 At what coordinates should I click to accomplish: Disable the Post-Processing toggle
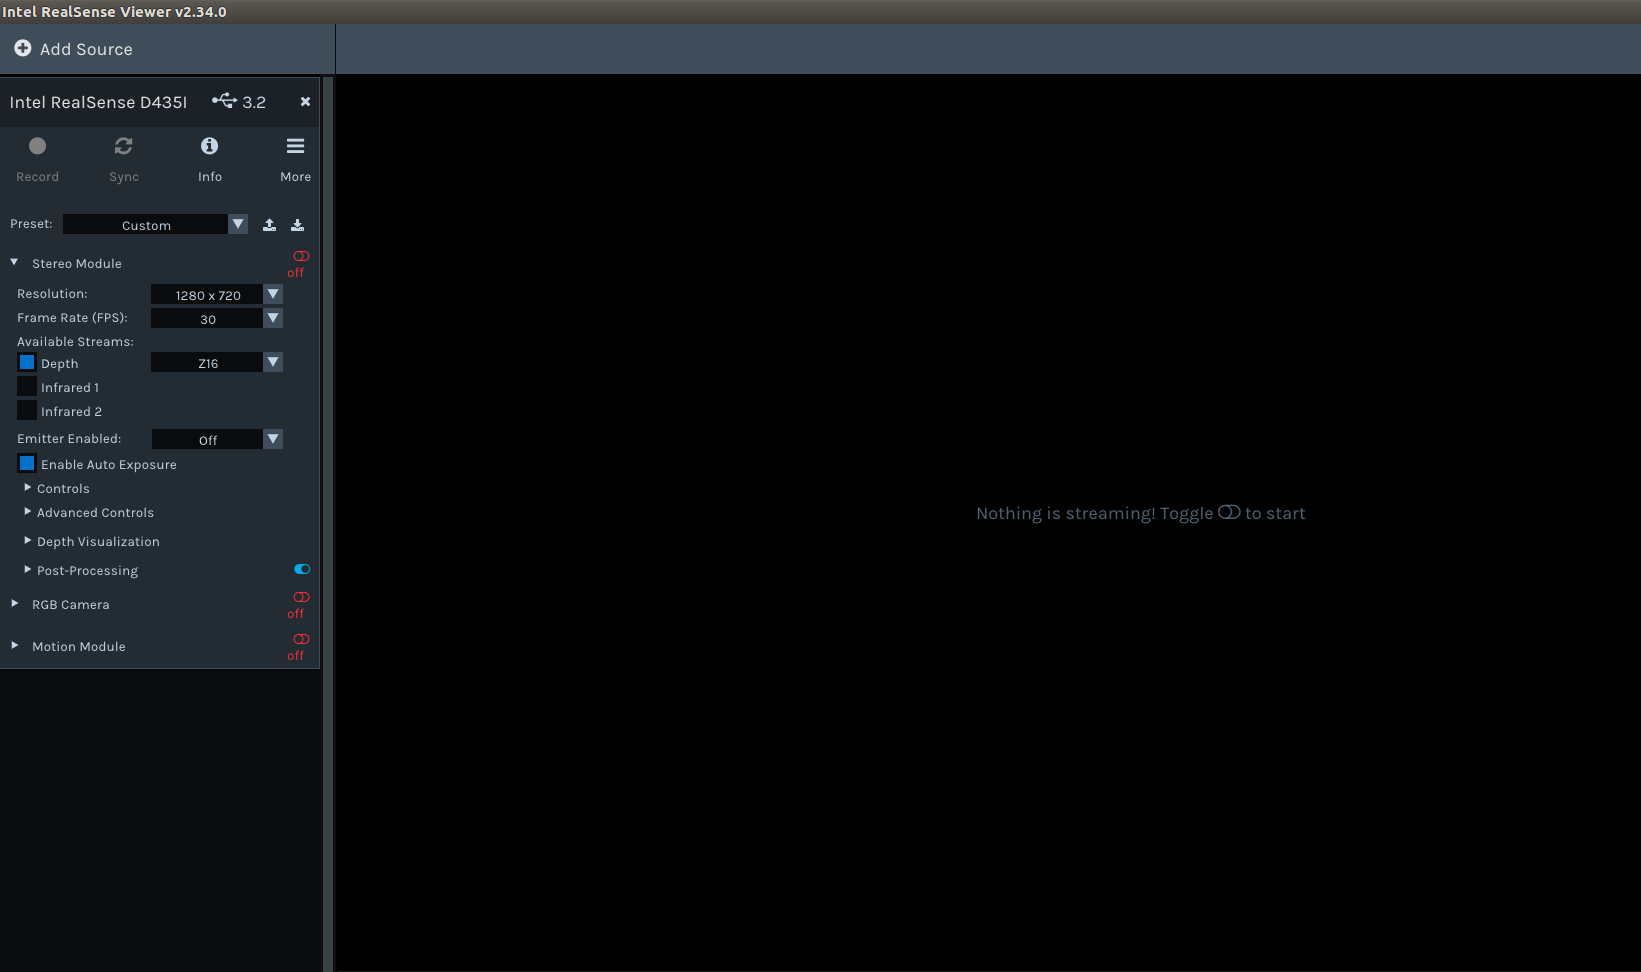302,569
